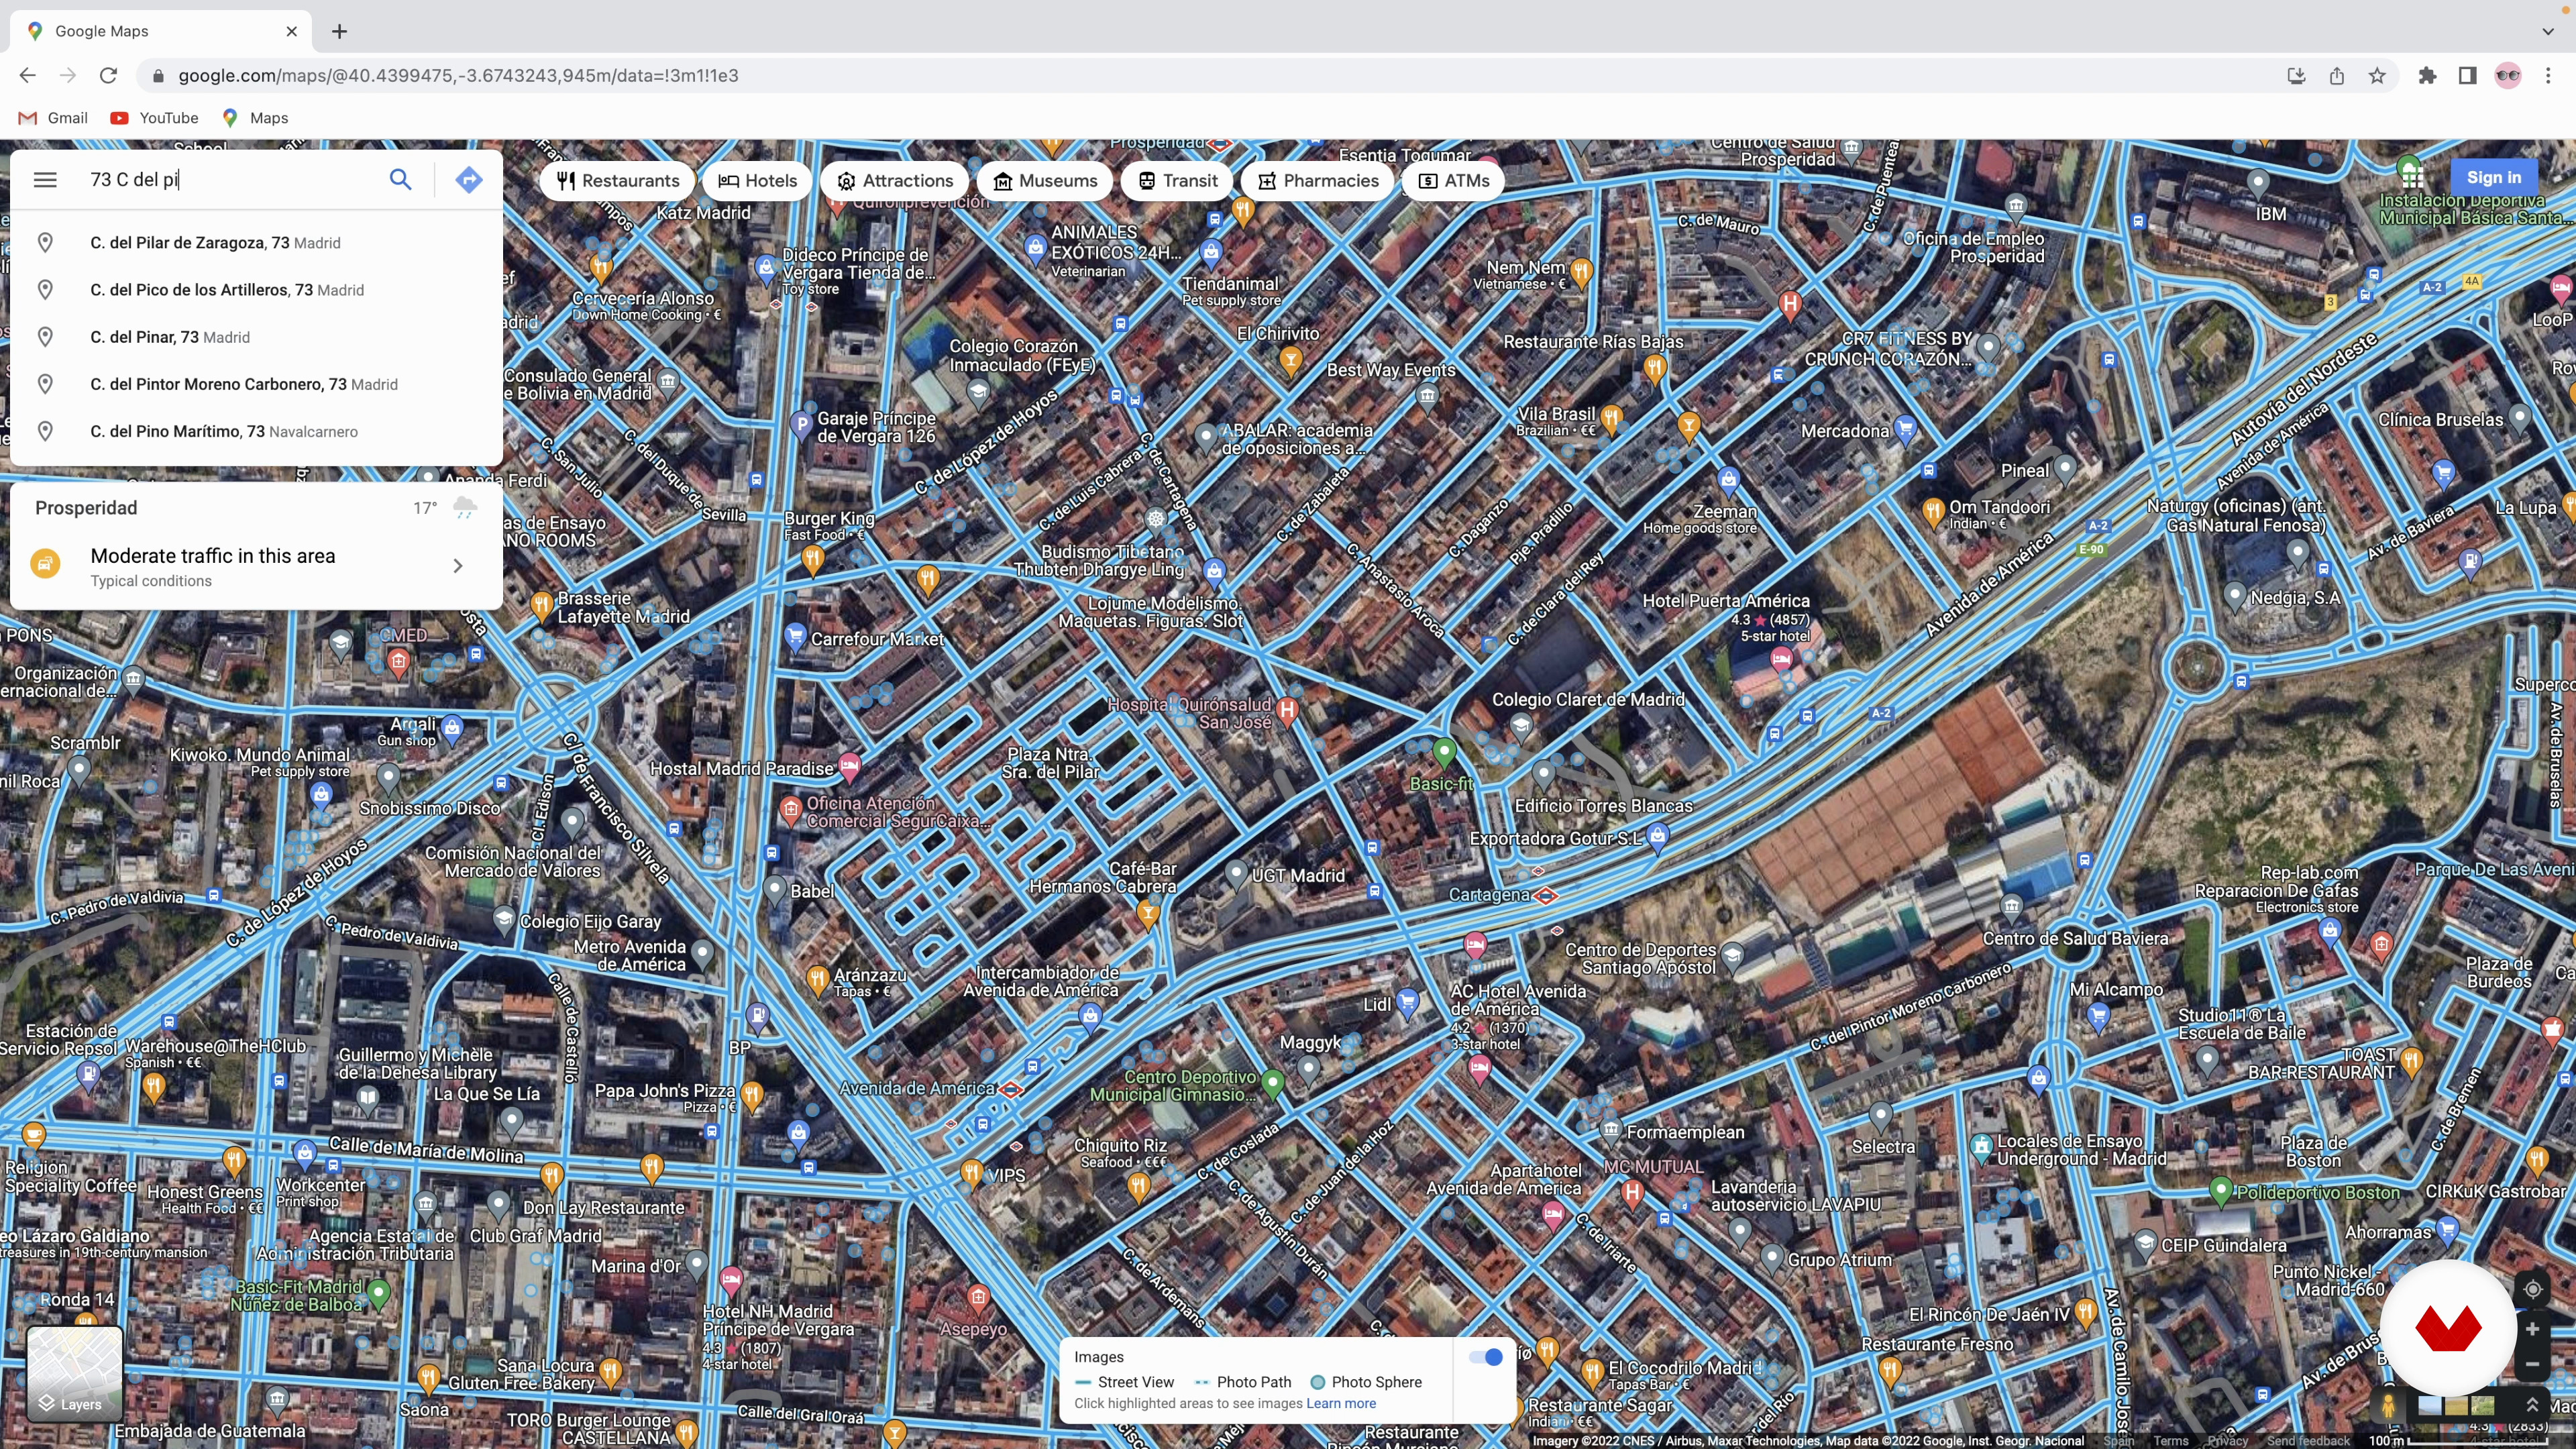Screen dimensions: 2576x1449
Task: Reload the page in Chrome
Action: point(108,76)
